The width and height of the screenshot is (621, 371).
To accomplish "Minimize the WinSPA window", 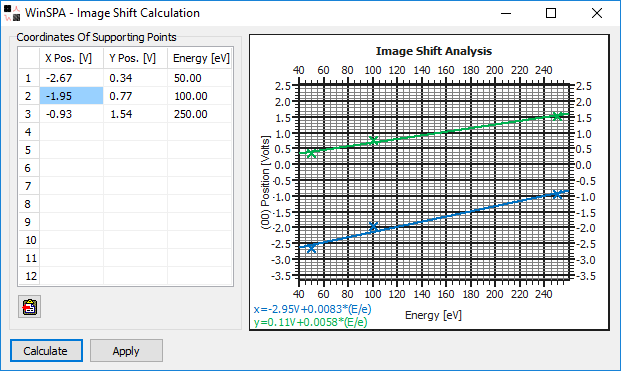I will [x=506, y=13].
